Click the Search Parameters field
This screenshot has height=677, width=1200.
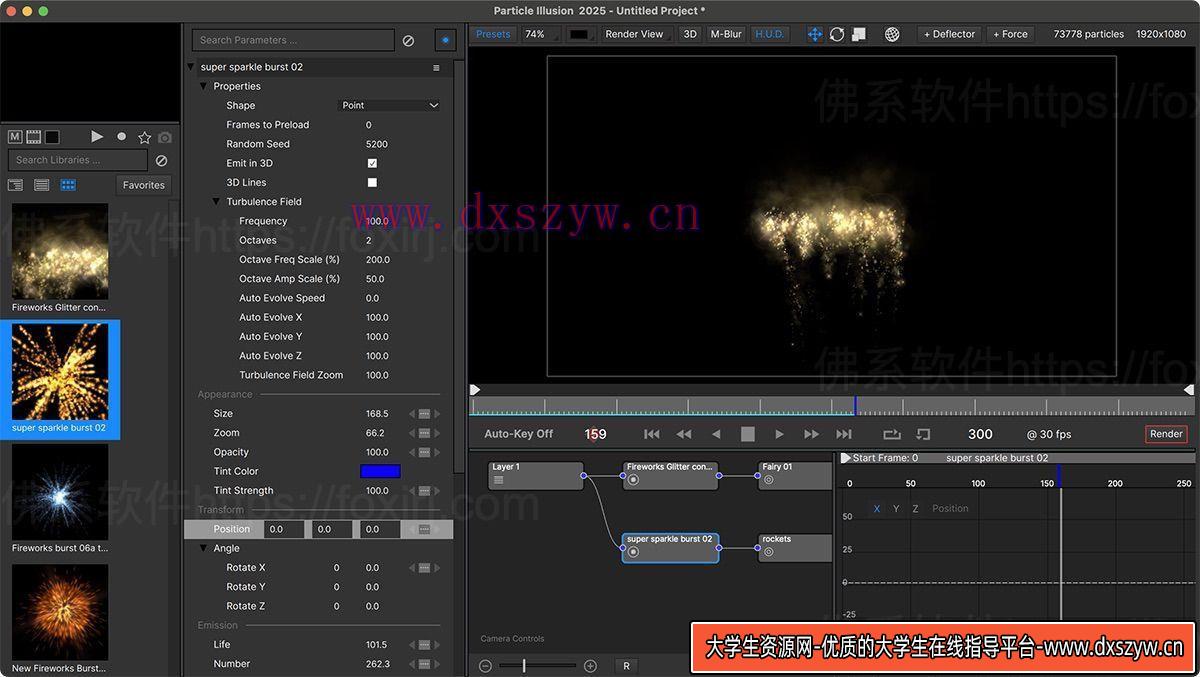[293, 40]
